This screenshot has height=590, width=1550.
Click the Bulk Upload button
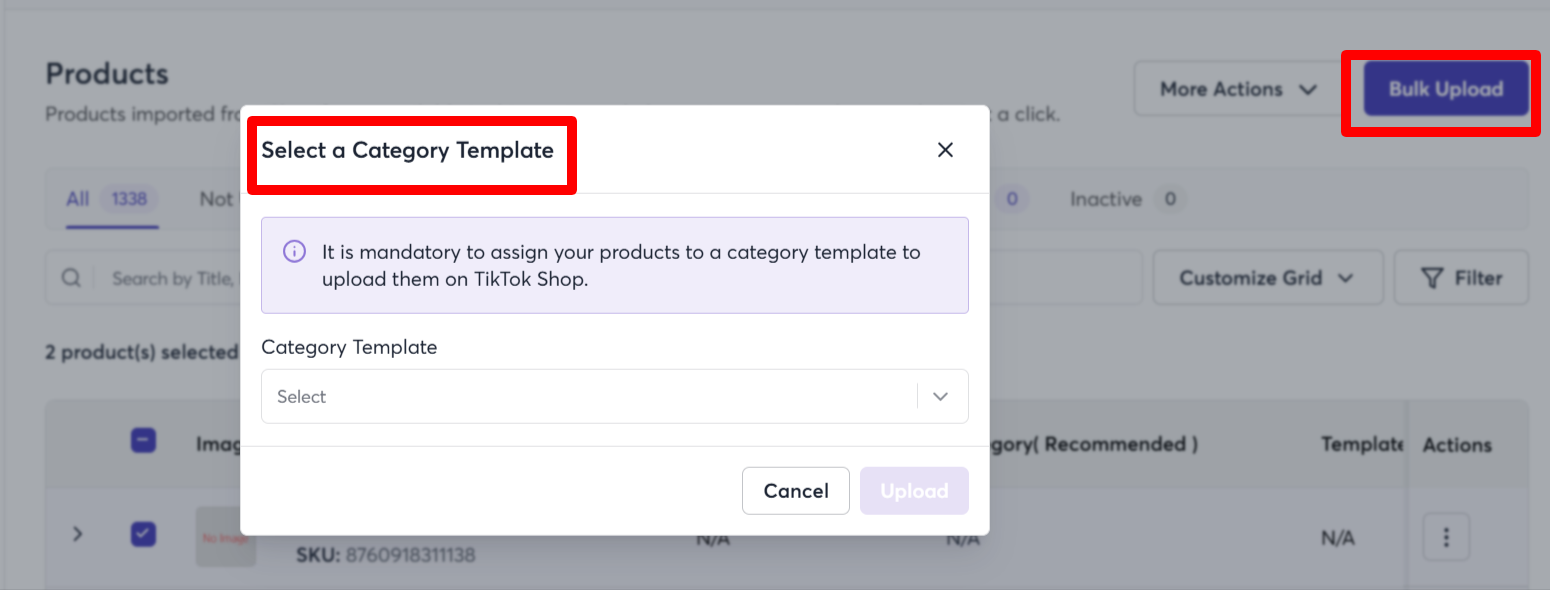tap(1446, 89)
